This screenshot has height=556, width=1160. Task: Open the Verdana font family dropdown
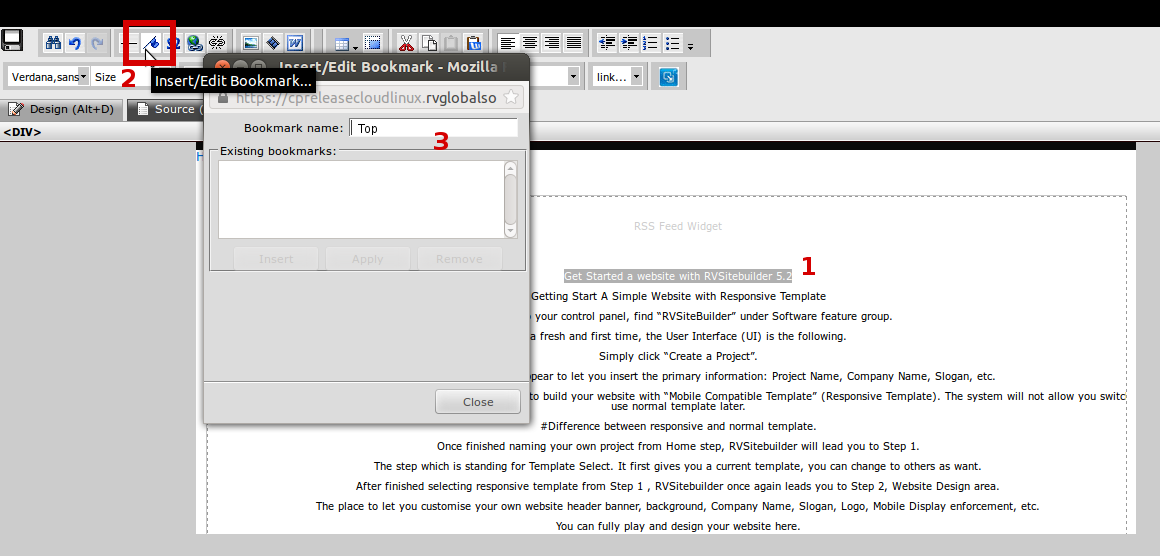pyautogui.click(x=48, y=76)
